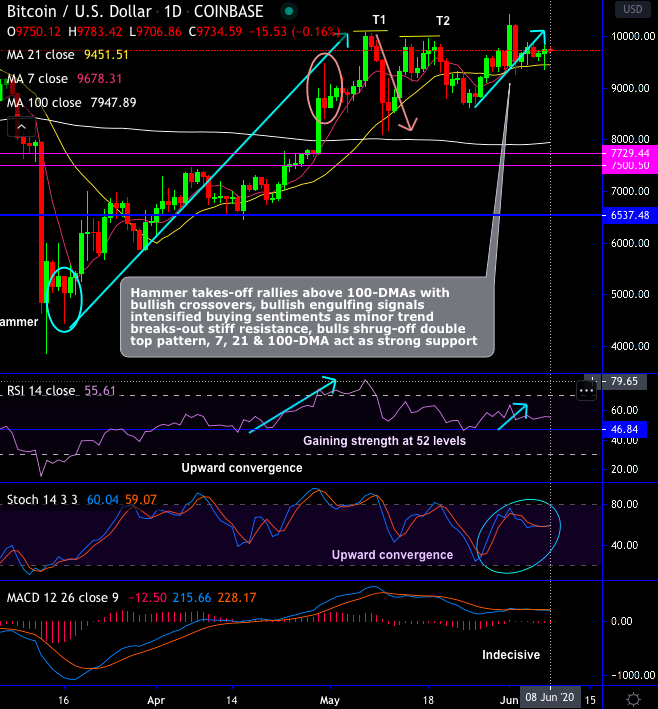
Task: Select the RSI 'Upward convergence' white note
Action: click(242, 468)
